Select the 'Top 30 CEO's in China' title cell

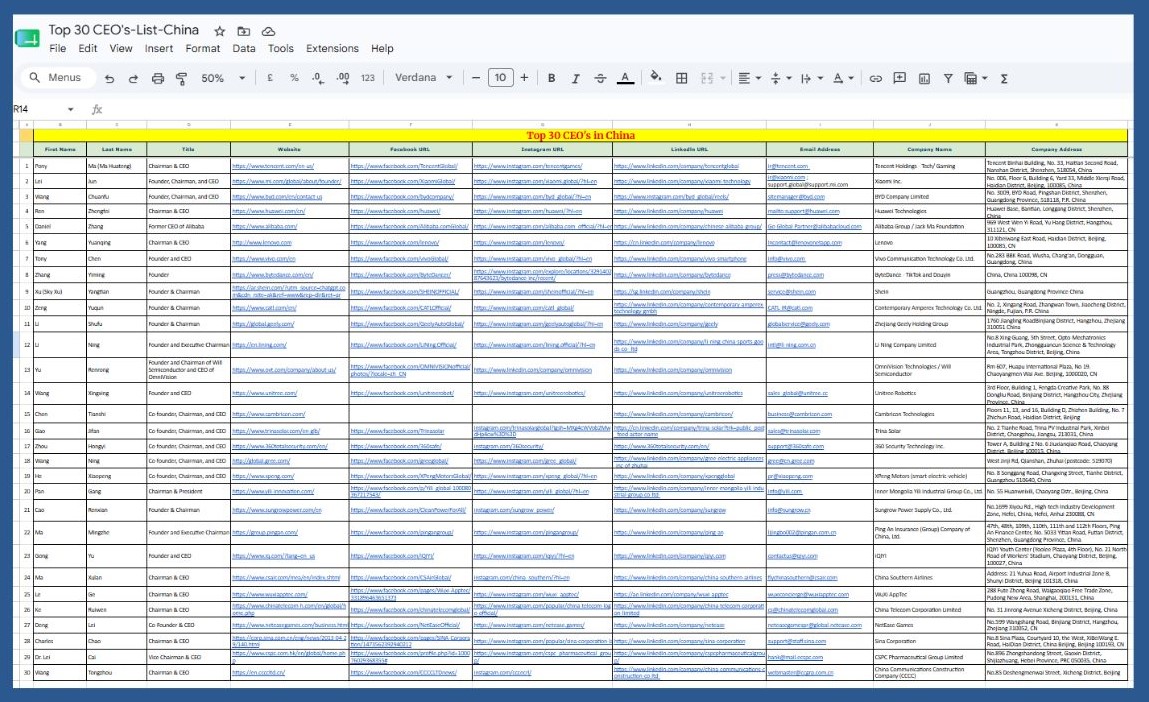click(x=580, y=135)
